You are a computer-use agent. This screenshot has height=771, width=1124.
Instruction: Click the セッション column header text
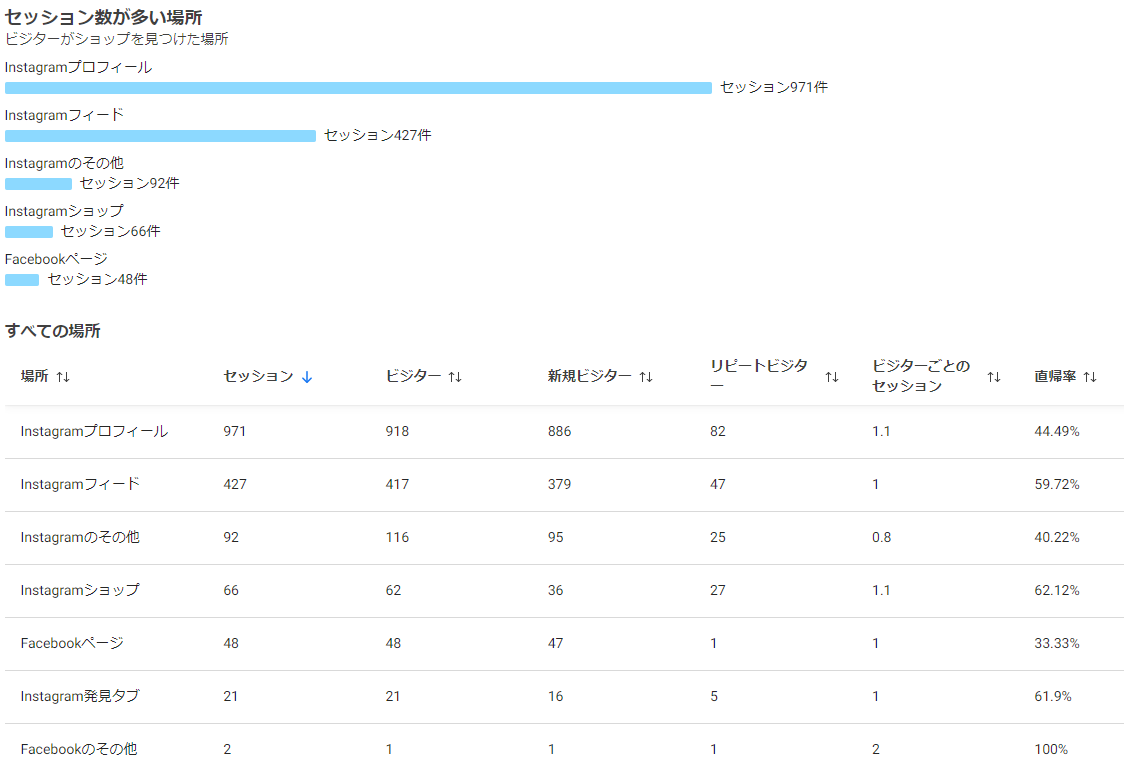click(259, 376)
